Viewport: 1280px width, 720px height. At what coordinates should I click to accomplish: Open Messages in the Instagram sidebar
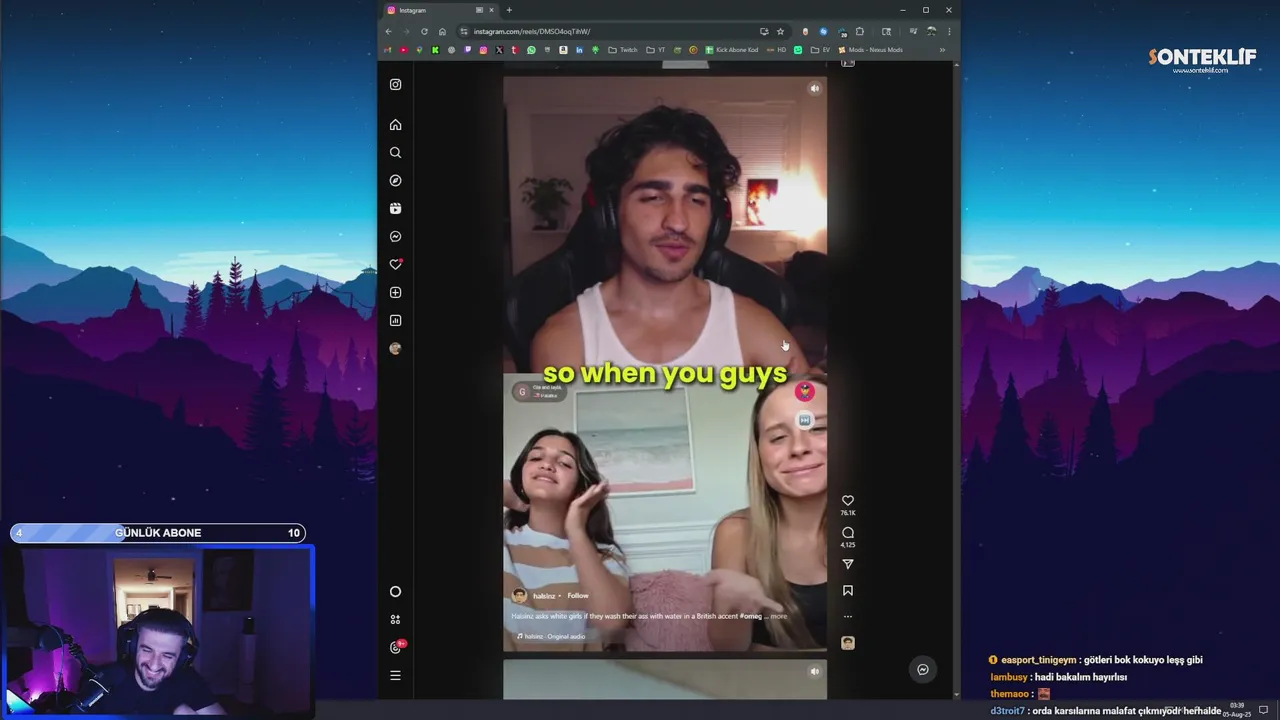(395, 237)
